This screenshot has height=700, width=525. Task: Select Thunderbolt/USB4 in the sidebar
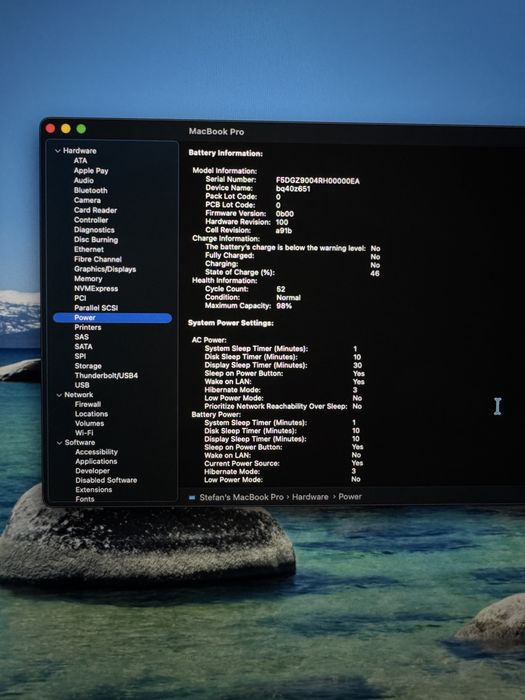pos(106,375)
